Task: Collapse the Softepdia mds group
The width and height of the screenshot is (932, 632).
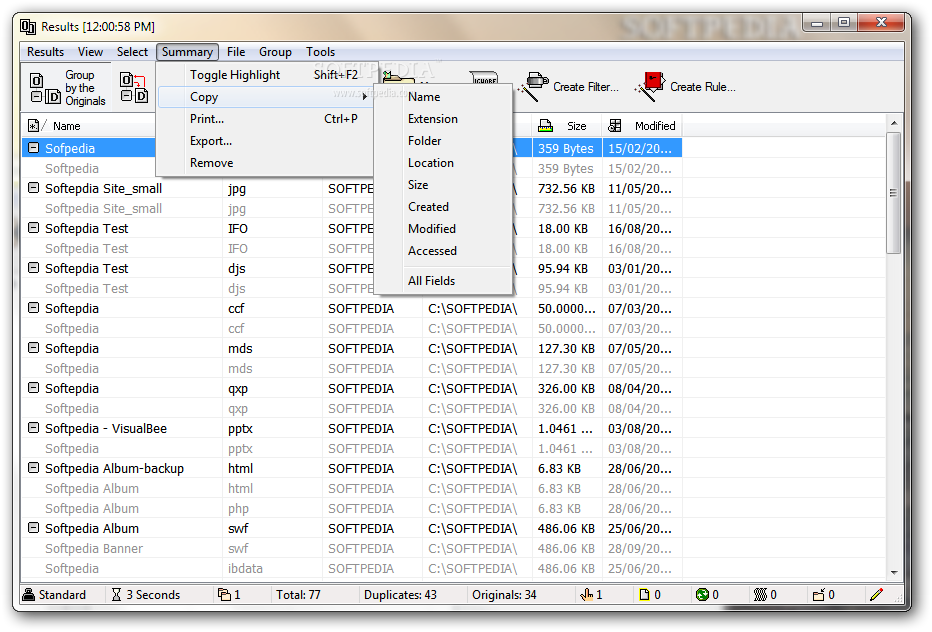Action: pos(34,347)
